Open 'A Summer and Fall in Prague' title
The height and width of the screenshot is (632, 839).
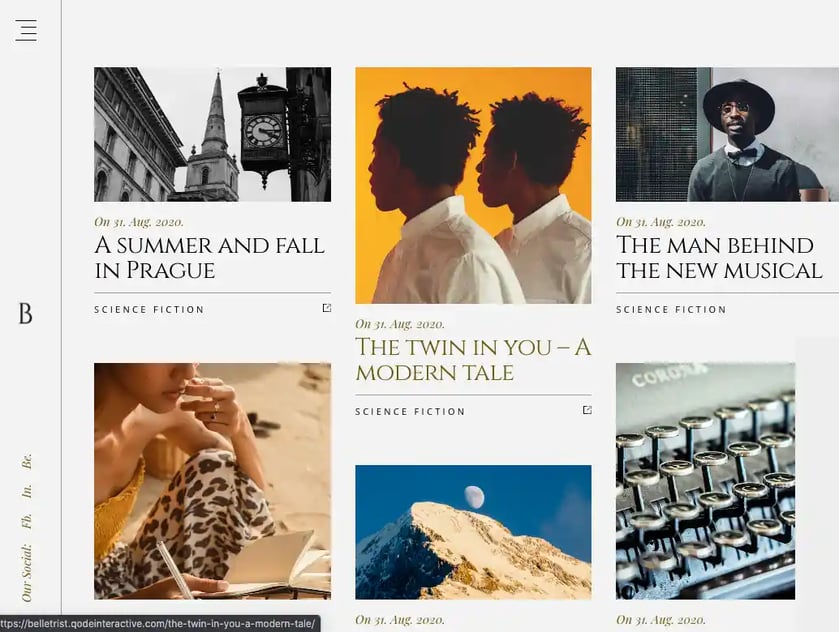pyautogui.click(x=209, y=258)
